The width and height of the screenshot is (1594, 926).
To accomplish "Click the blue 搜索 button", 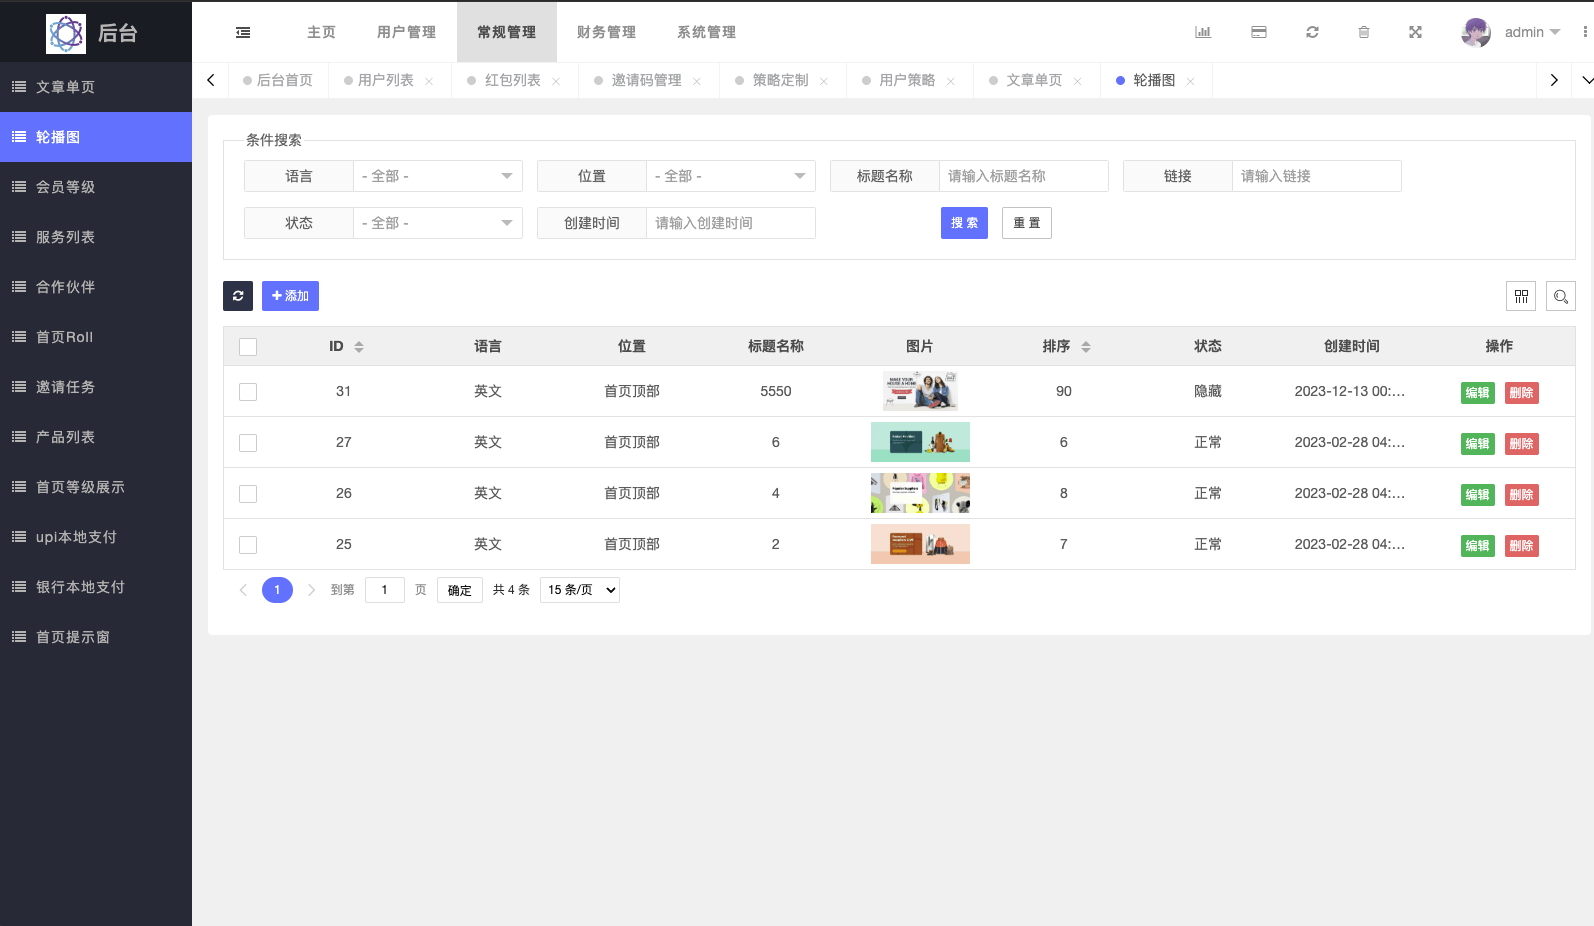I will coord(964,223).
